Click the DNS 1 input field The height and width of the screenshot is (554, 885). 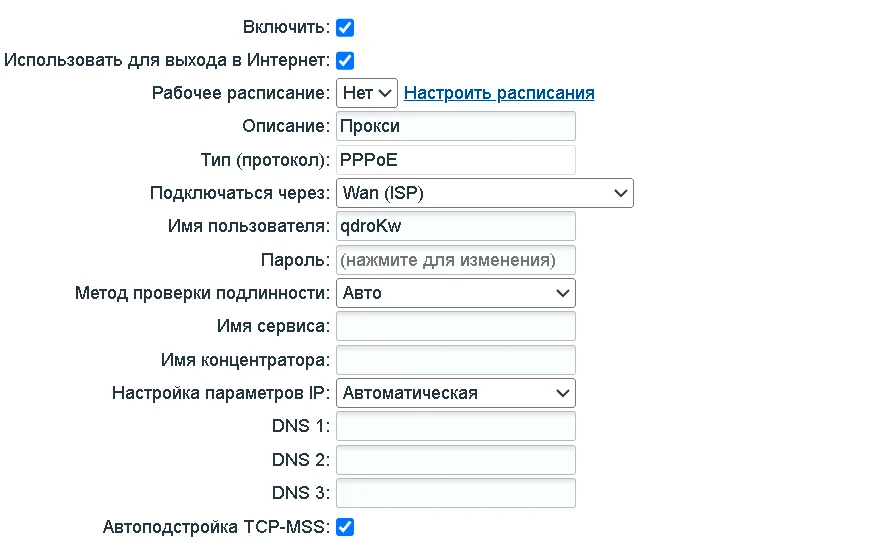pyautogui.click(x=456, y=426)
